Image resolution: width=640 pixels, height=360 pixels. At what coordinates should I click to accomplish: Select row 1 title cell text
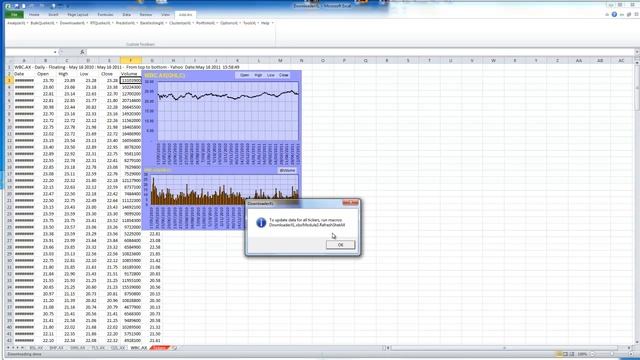(127, 67)
